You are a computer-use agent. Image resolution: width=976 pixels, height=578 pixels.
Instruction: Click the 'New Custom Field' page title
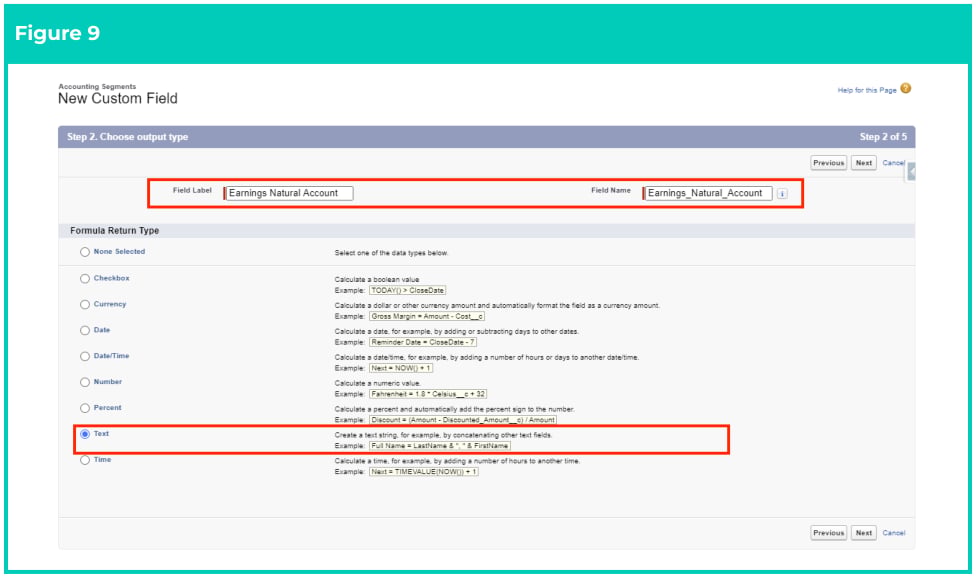click(x=118, y=98)
